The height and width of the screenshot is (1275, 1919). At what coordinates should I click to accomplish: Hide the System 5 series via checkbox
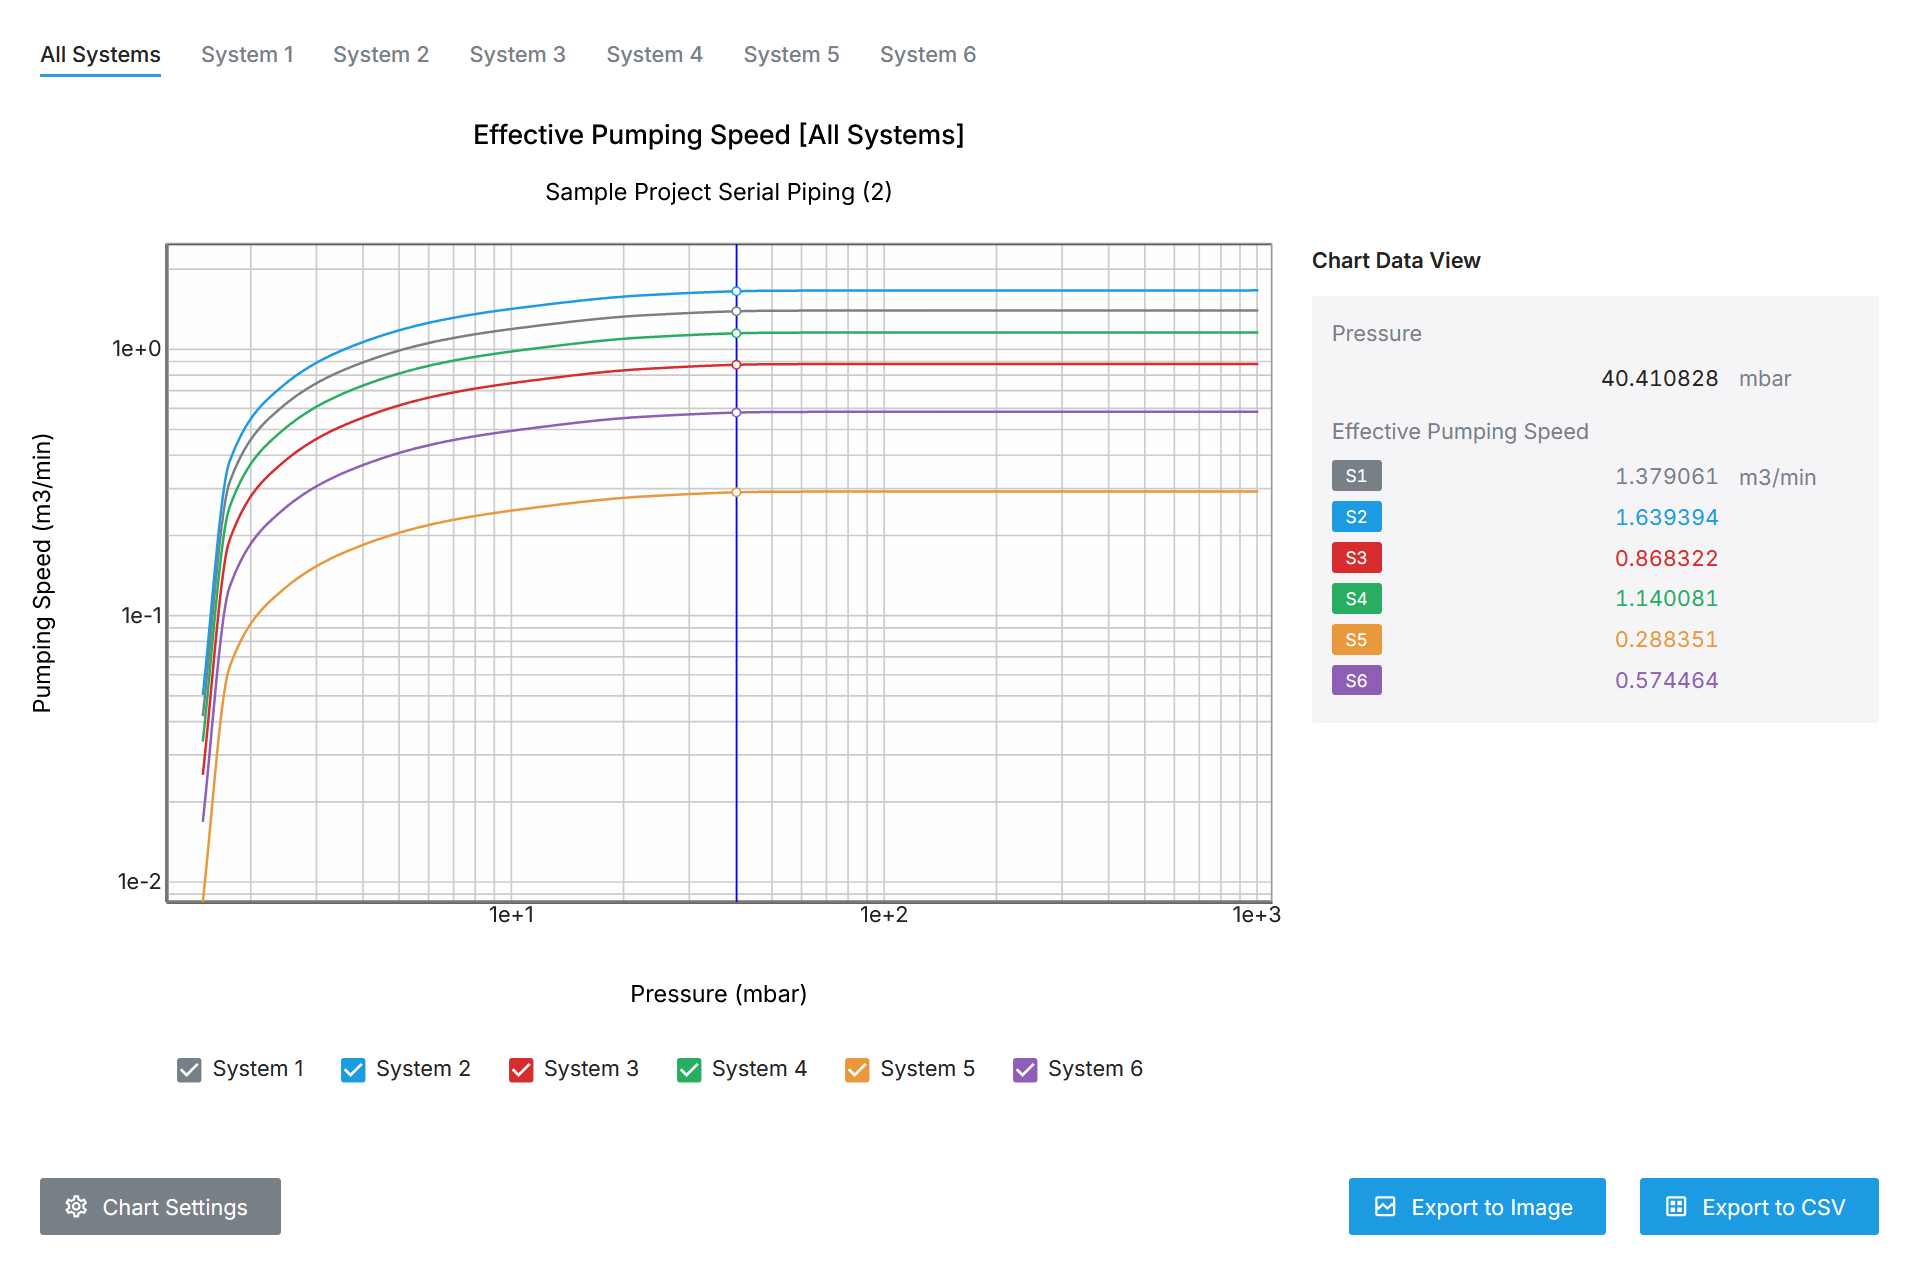[857, 1070]
